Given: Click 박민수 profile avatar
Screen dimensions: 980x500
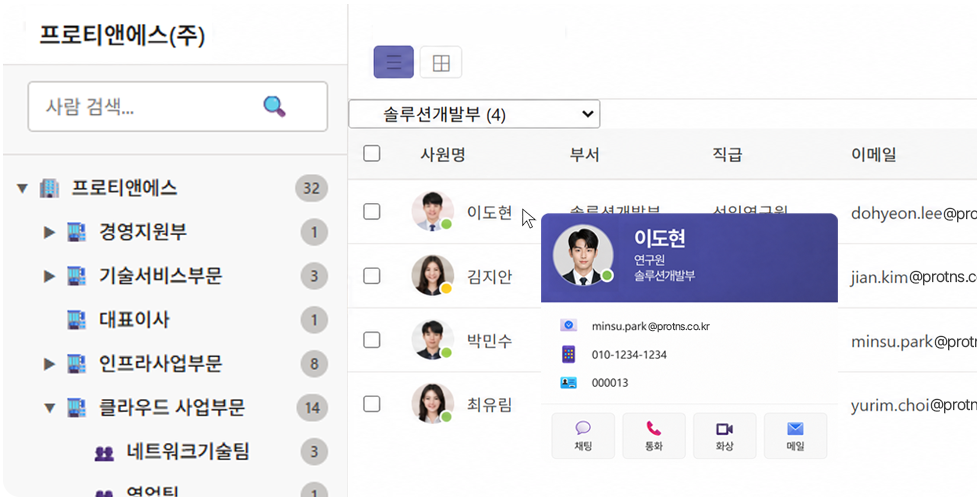Looking at the screenshot, I should 432,339.
